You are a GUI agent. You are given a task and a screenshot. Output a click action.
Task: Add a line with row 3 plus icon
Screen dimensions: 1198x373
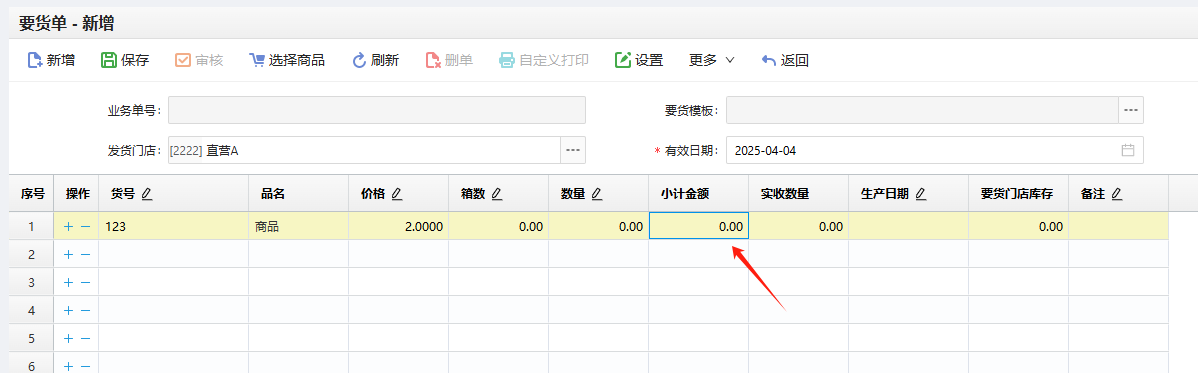(68, 282)
